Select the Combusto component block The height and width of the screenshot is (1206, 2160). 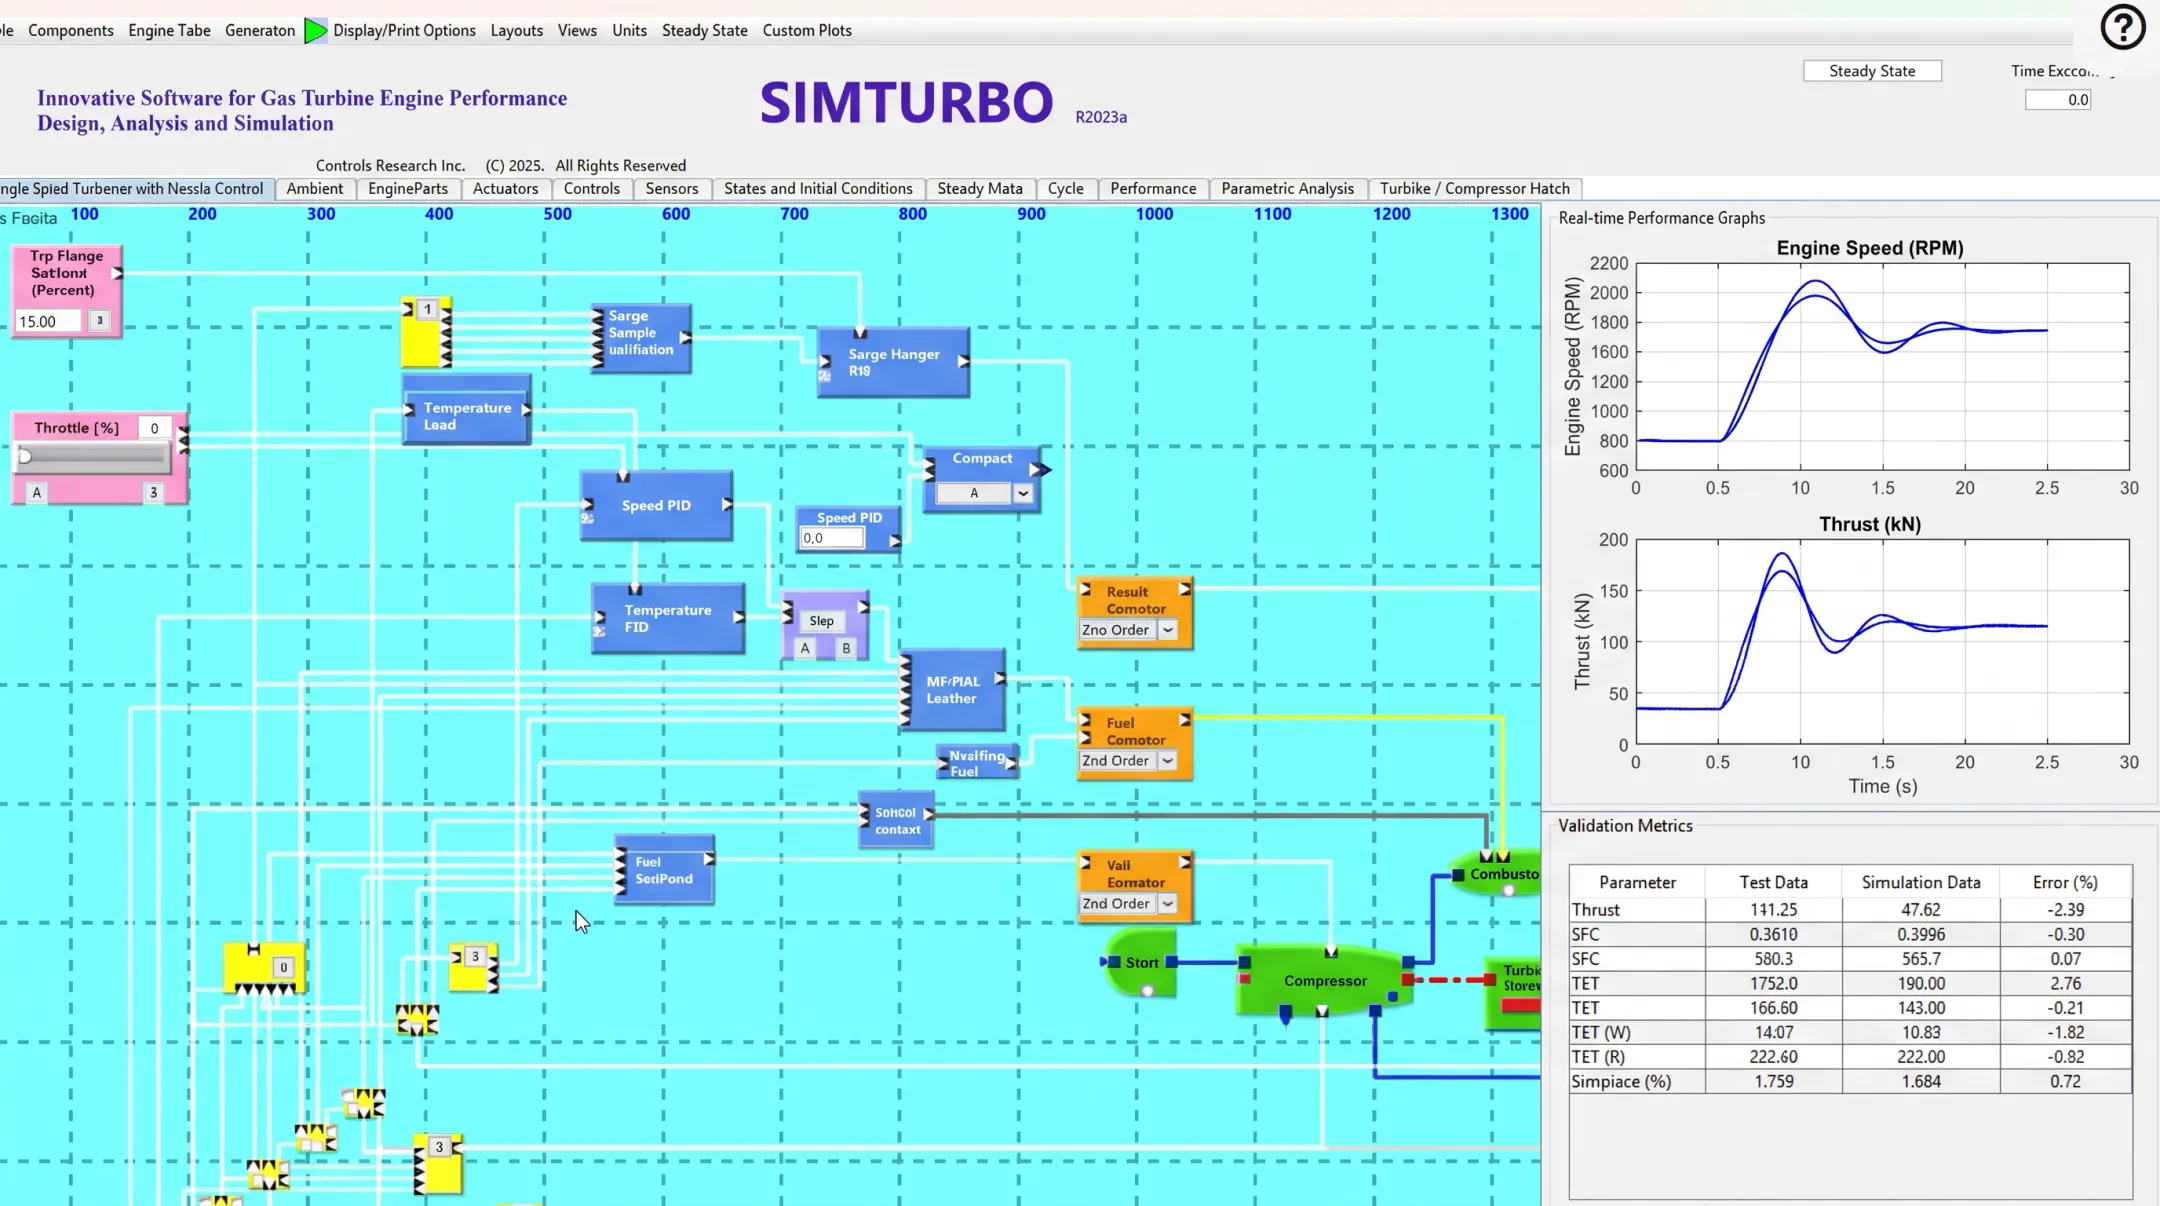(x=1497, y=873)
